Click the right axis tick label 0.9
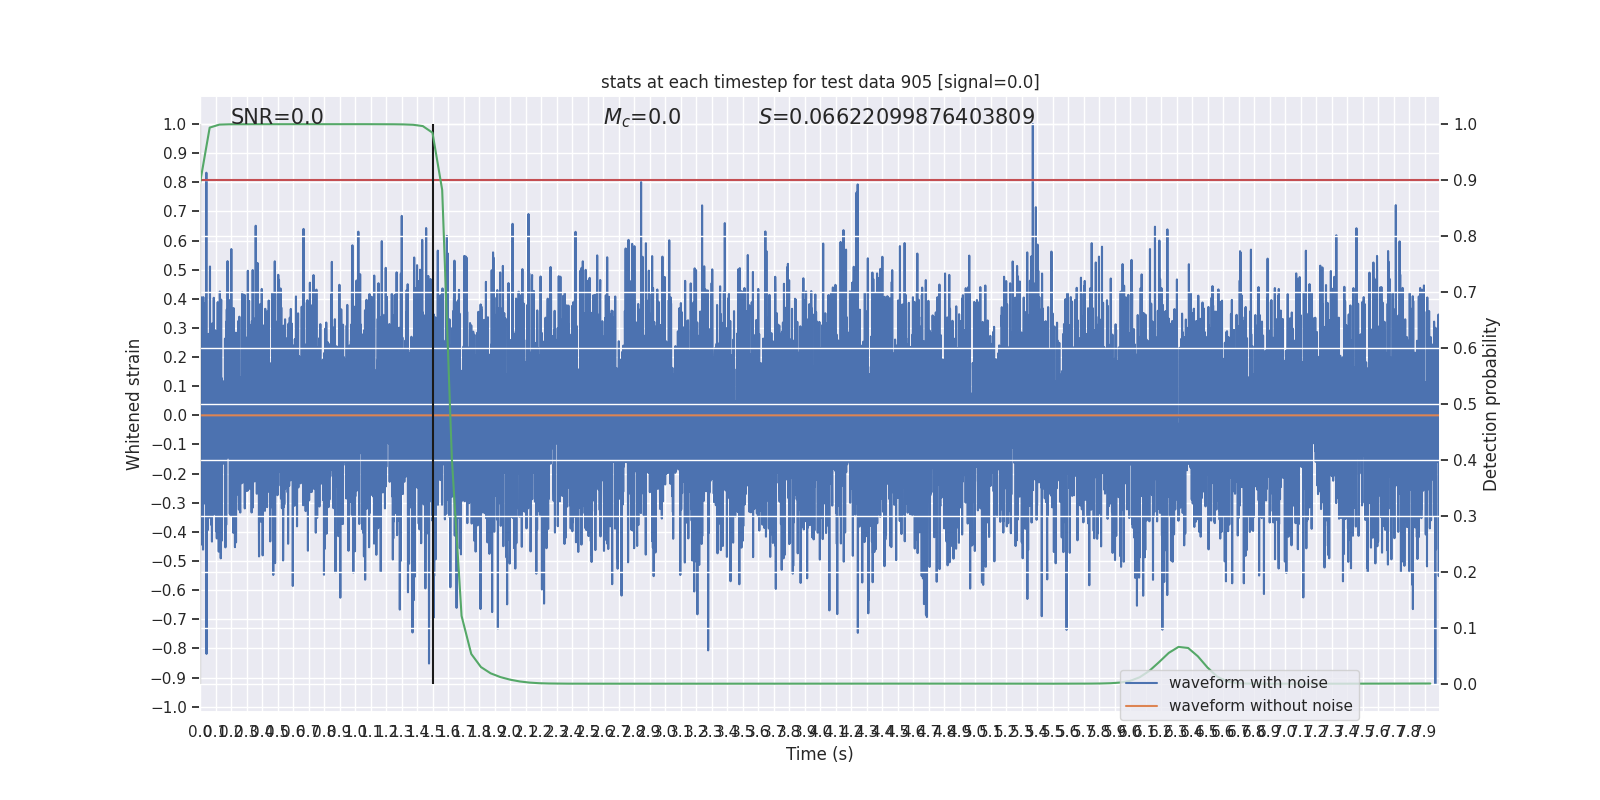1600x800 pixels. (1465, 181)
